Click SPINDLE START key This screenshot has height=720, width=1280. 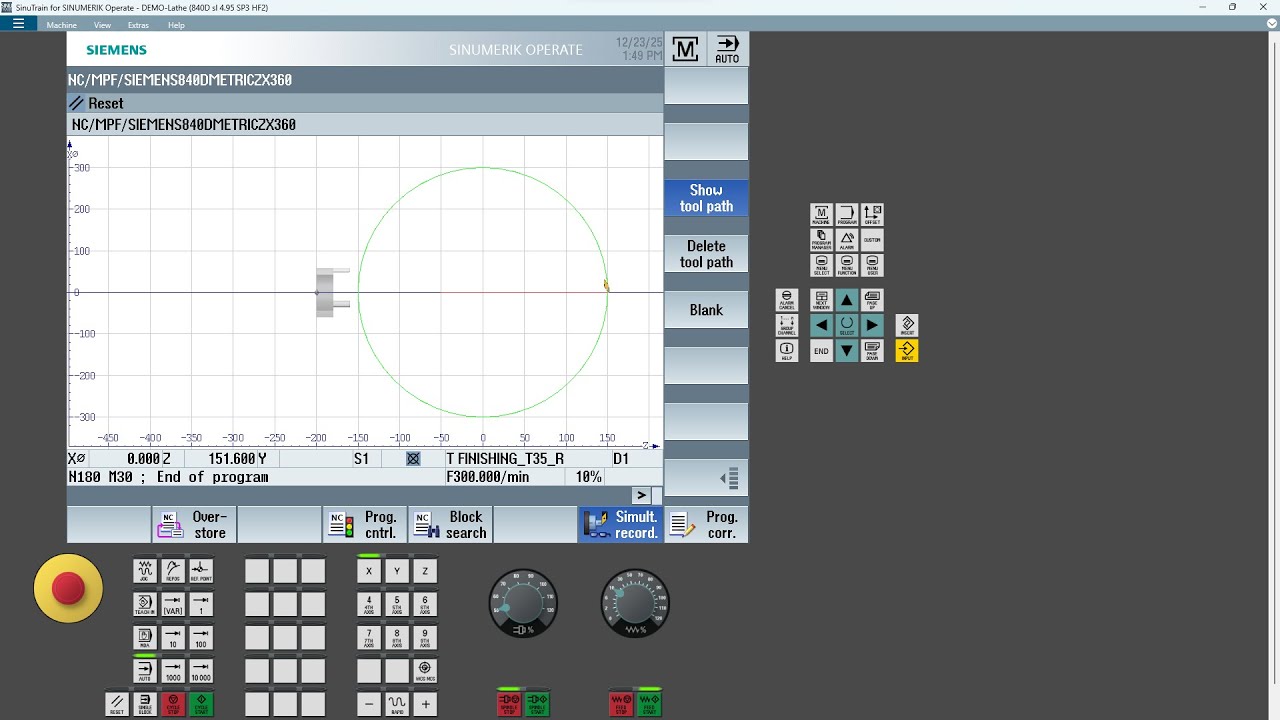click(x=537, y=704)
